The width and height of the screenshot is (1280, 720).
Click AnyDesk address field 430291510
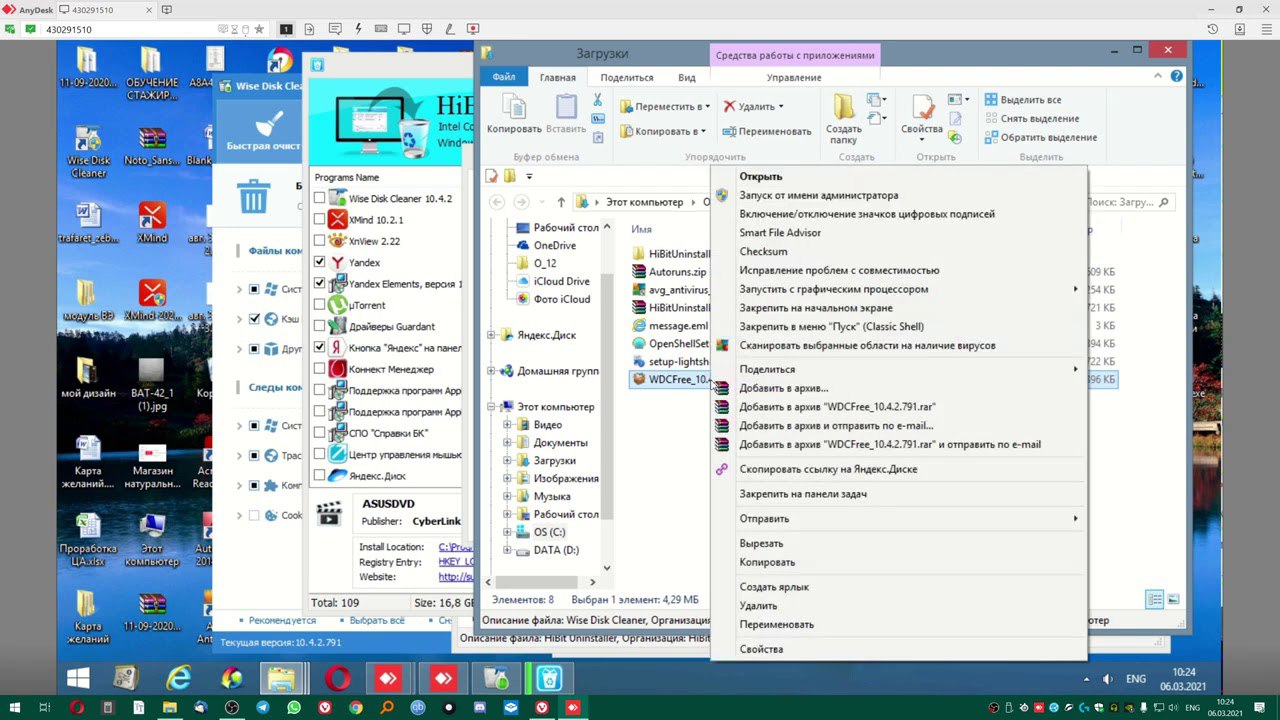[143, 29]
